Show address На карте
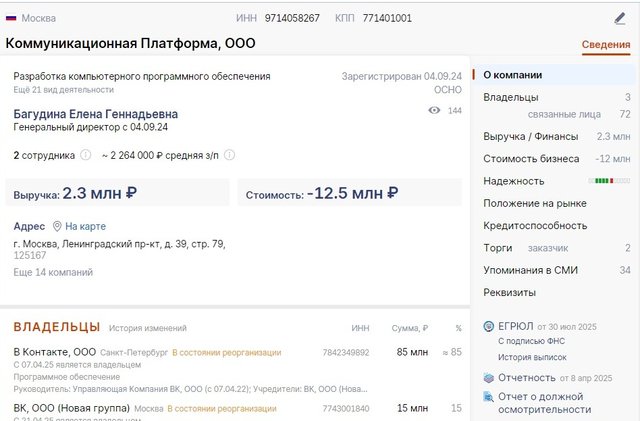The height and width of the screenshot is (421, 640). 85,226
